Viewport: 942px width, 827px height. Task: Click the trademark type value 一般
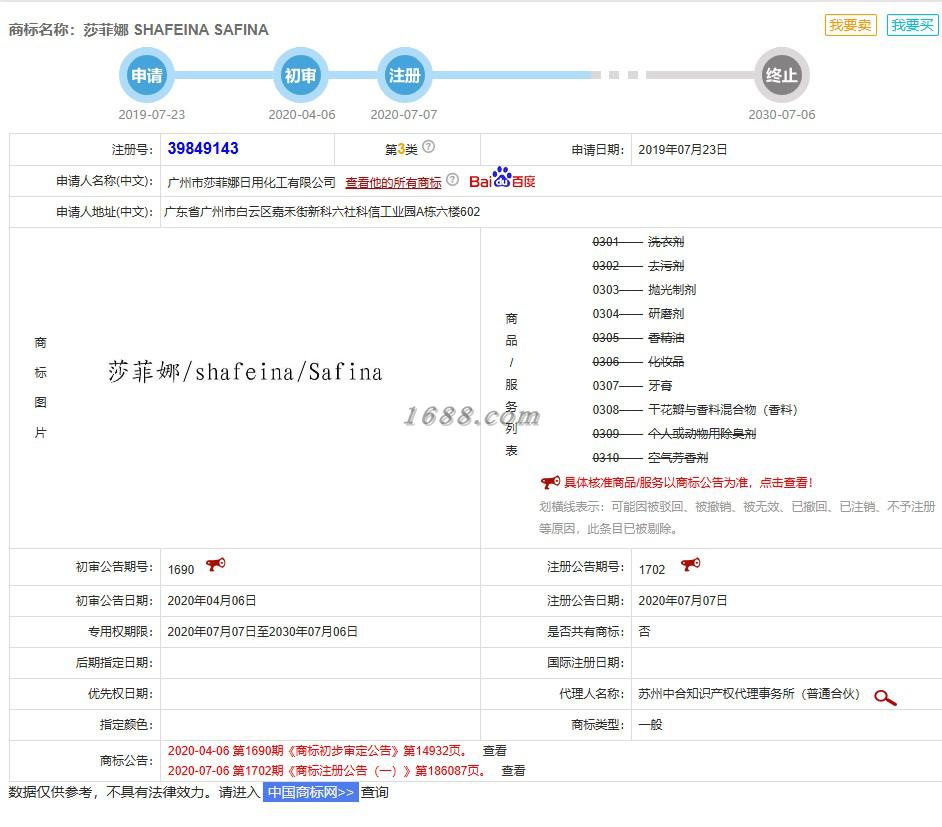pyautogui.click(x=650, y=725)
